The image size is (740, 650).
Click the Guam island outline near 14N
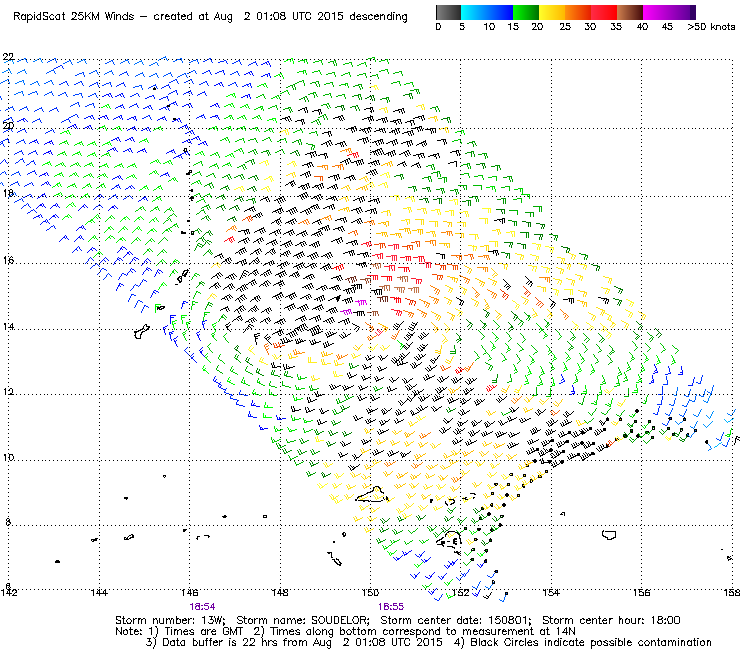click(x=142, y=332)
